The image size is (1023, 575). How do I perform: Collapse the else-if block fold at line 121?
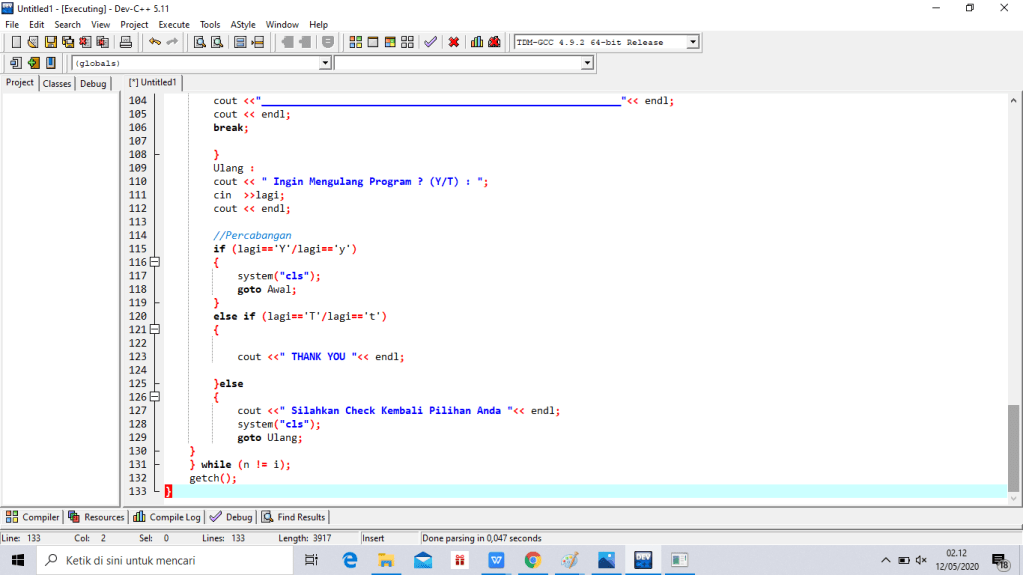pos(155,329)
